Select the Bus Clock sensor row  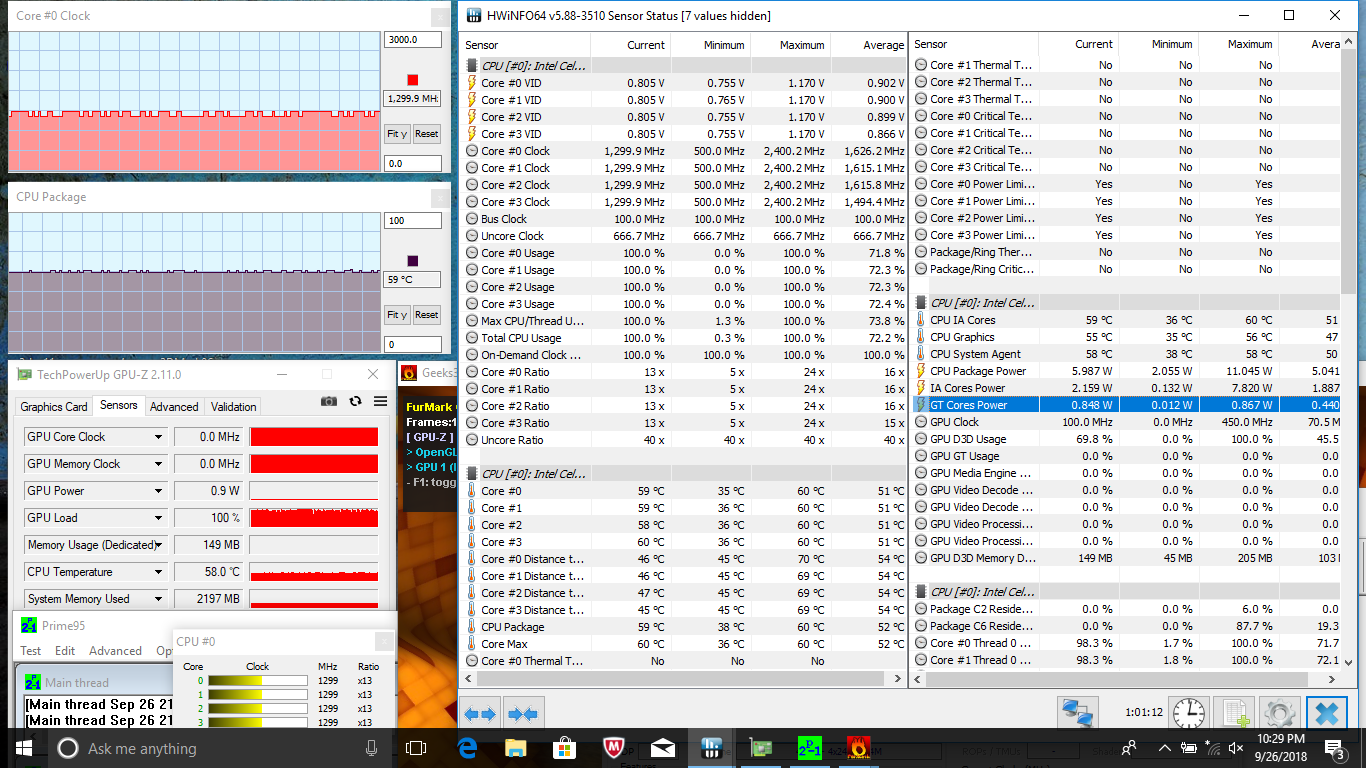point(686,219)
